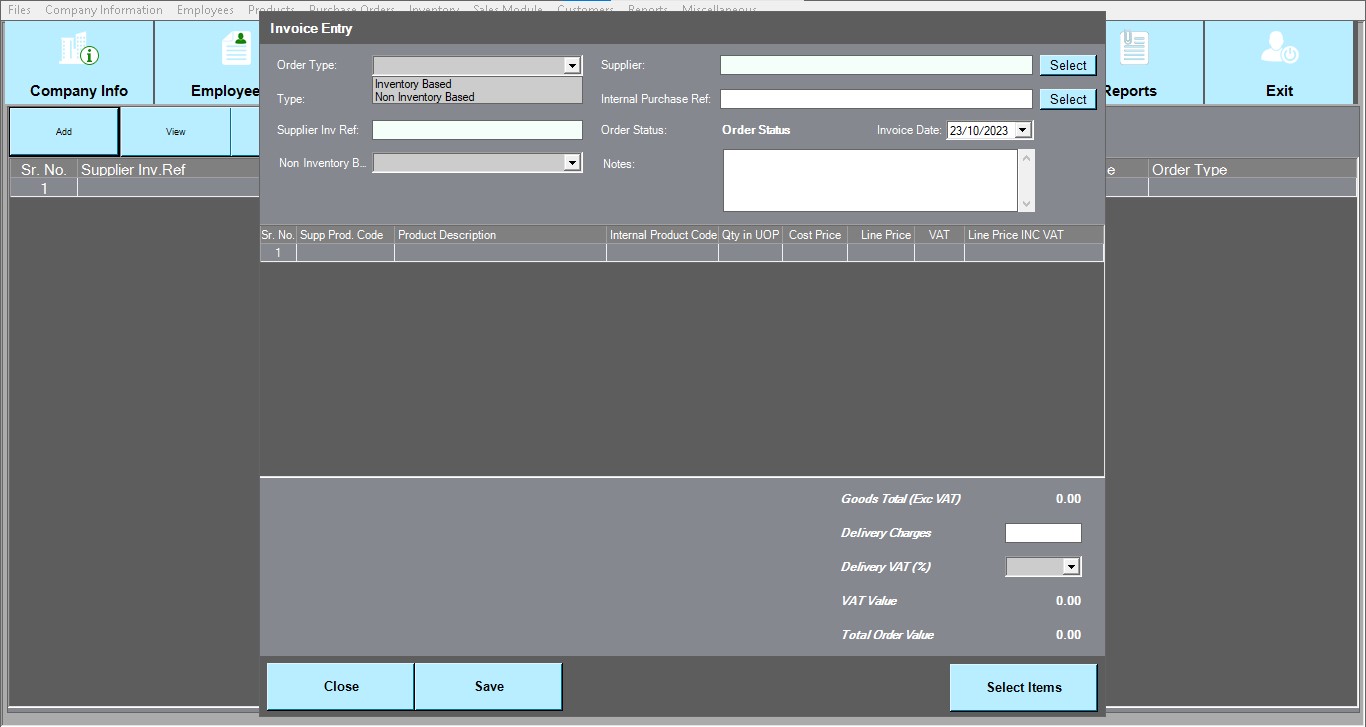Open the Invoice Date picker dropdown
1366x727 pixels.
[1022, 130]
